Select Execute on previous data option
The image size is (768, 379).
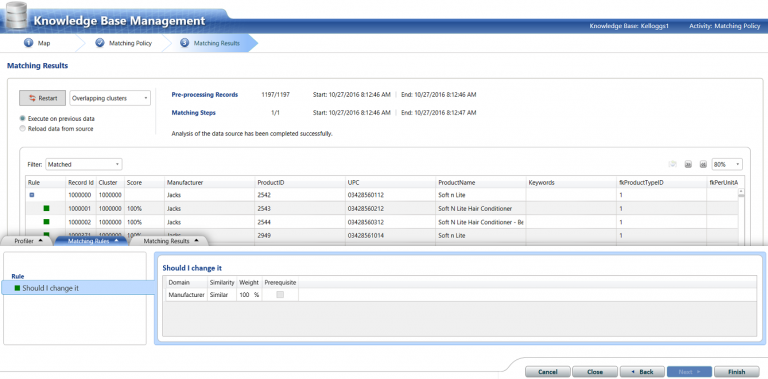pyautogui.click(x=23, y=118)
